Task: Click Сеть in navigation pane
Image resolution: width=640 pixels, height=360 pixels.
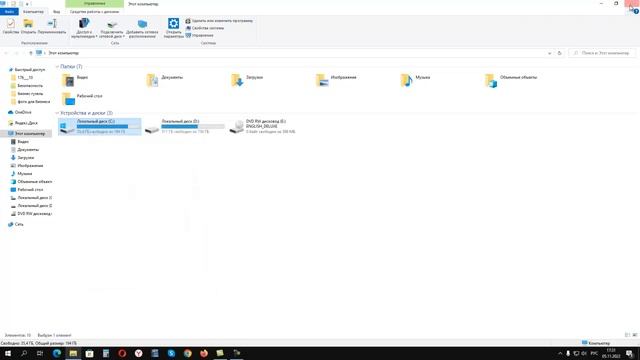Action: (x=19, y=224)
